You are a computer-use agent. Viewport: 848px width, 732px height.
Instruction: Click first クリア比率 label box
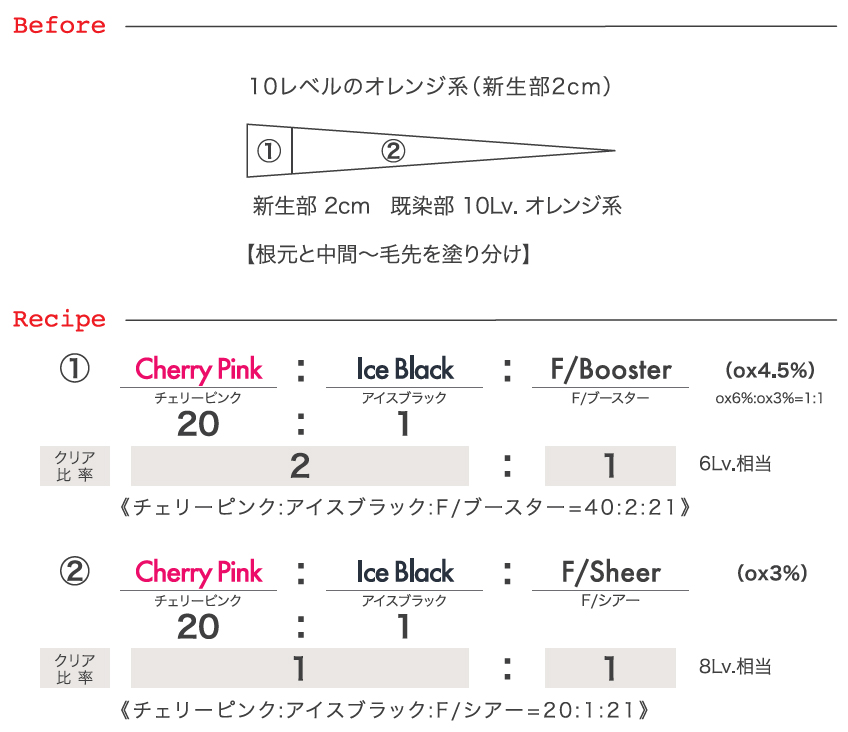(75, 466)
